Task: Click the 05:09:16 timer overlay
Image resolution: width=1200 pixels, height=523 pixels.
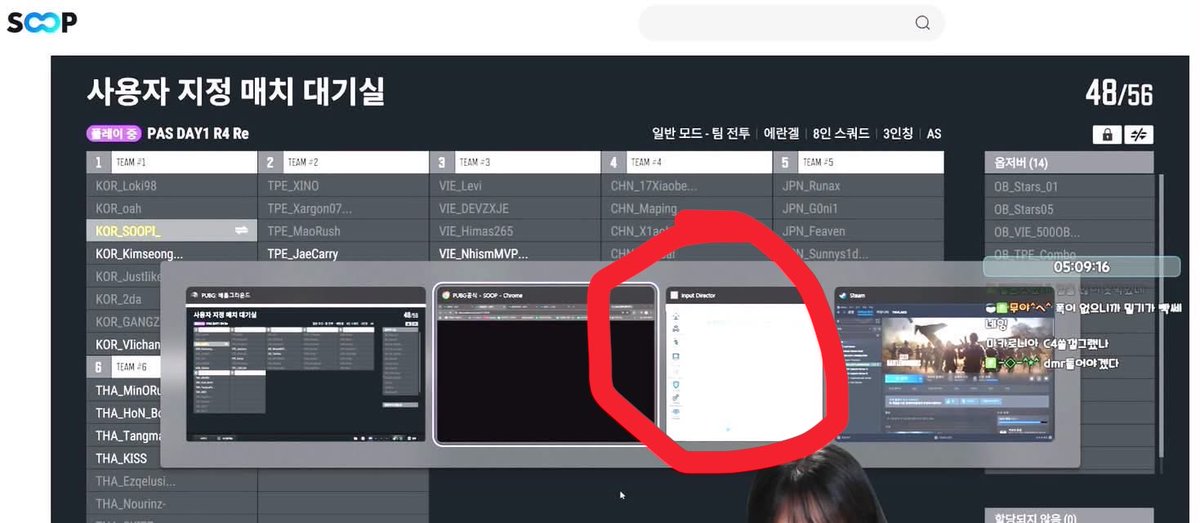Action: [1082, 267]
